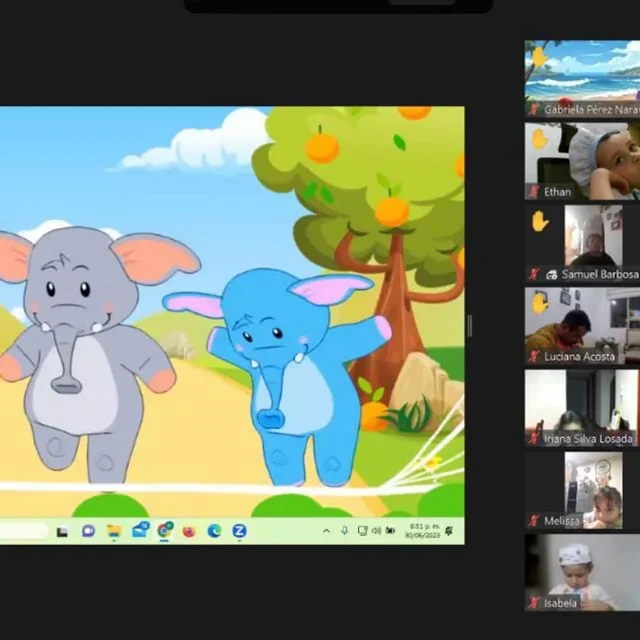Open File Explorer folder icon in taskbar
Image resolution: width=640 pixels, height=640 pixels.
point(114,531)
